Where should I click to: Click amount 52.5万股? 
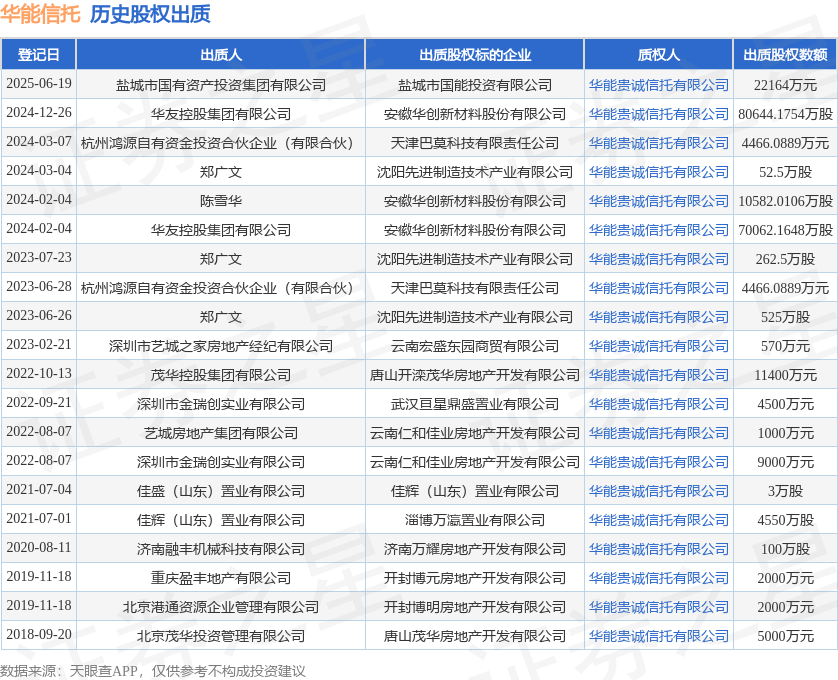tap(785, 172)
